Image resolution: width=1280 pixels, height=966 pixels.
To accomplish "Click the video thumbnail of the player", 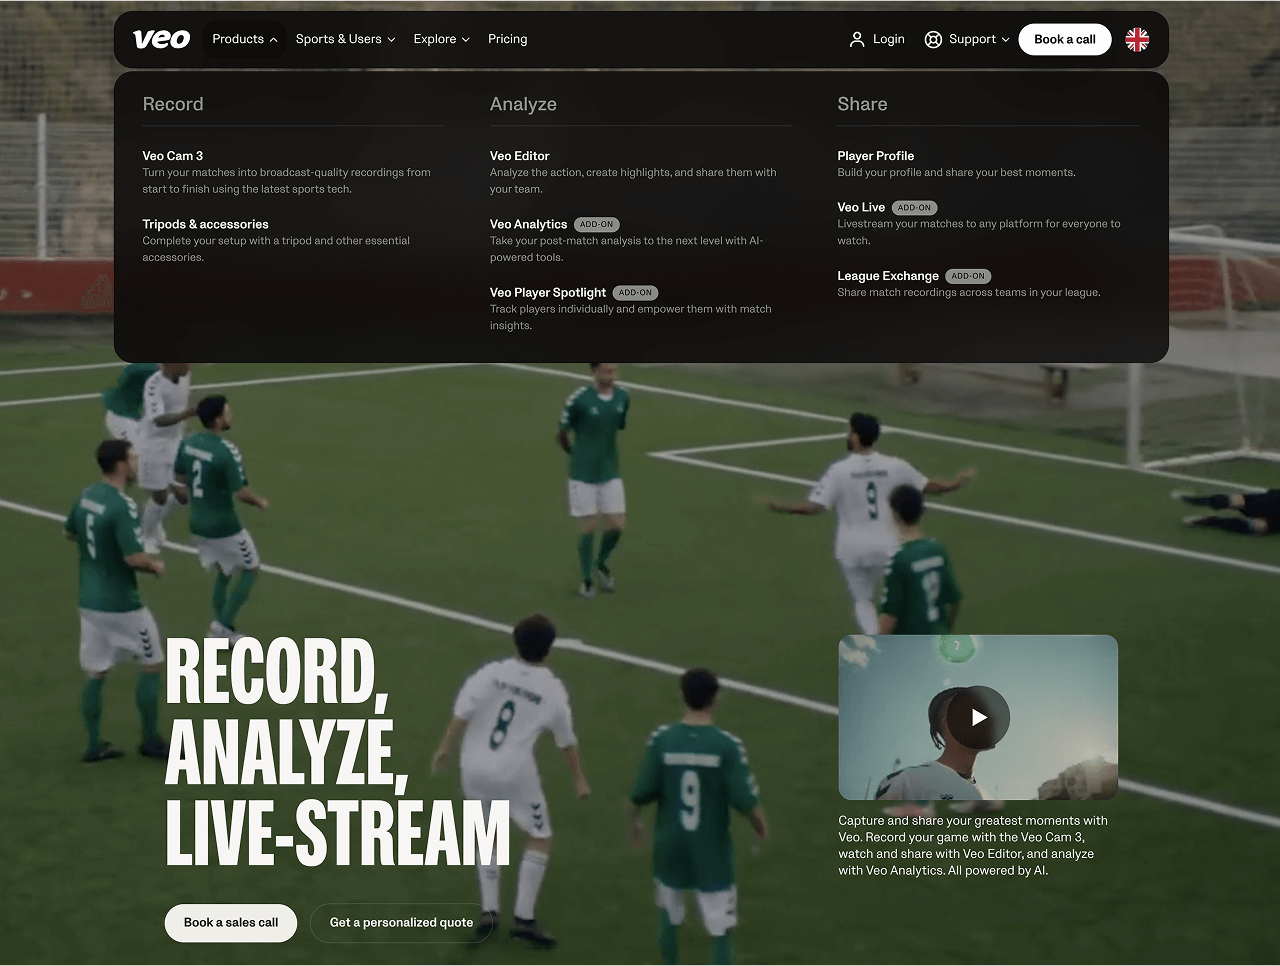I will point(978,717).
